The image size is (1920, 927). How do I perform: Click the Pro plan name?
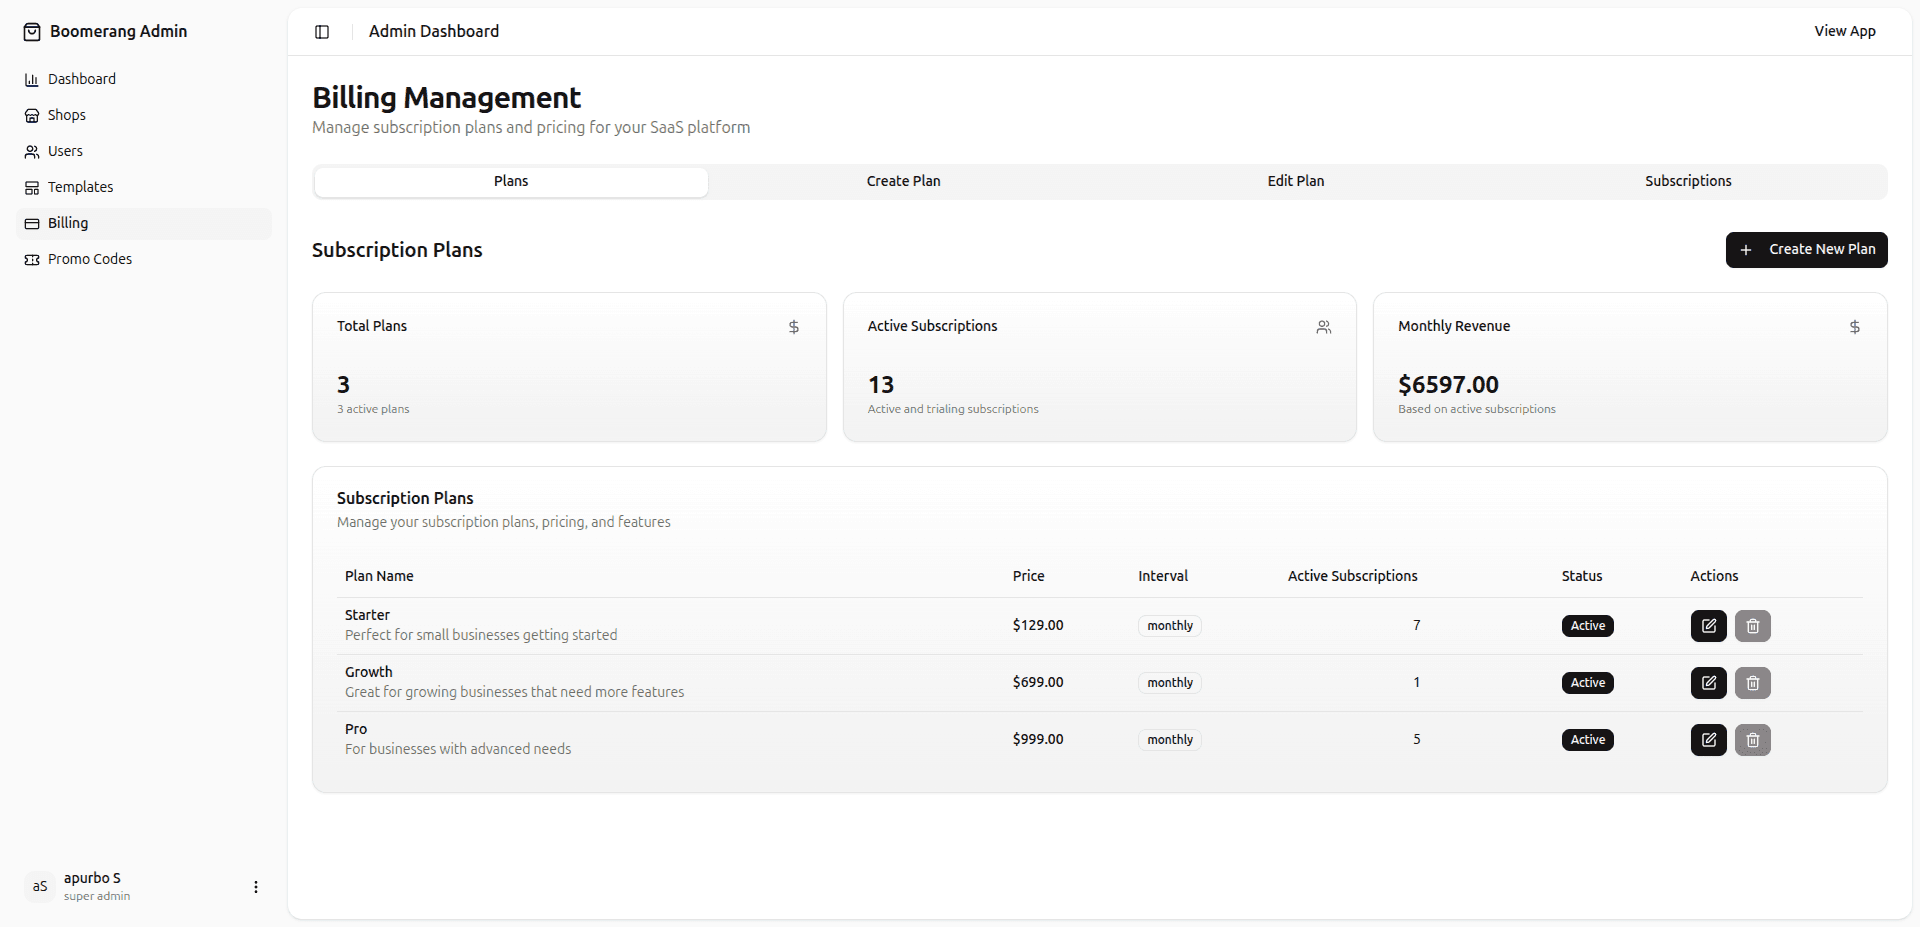[356, 730]
